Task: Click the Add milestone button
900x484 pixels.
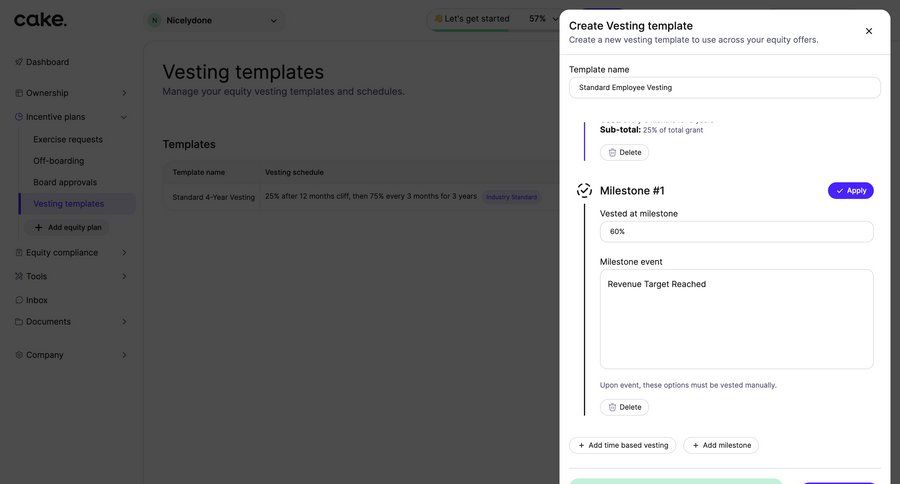Action: coord(720,445)
